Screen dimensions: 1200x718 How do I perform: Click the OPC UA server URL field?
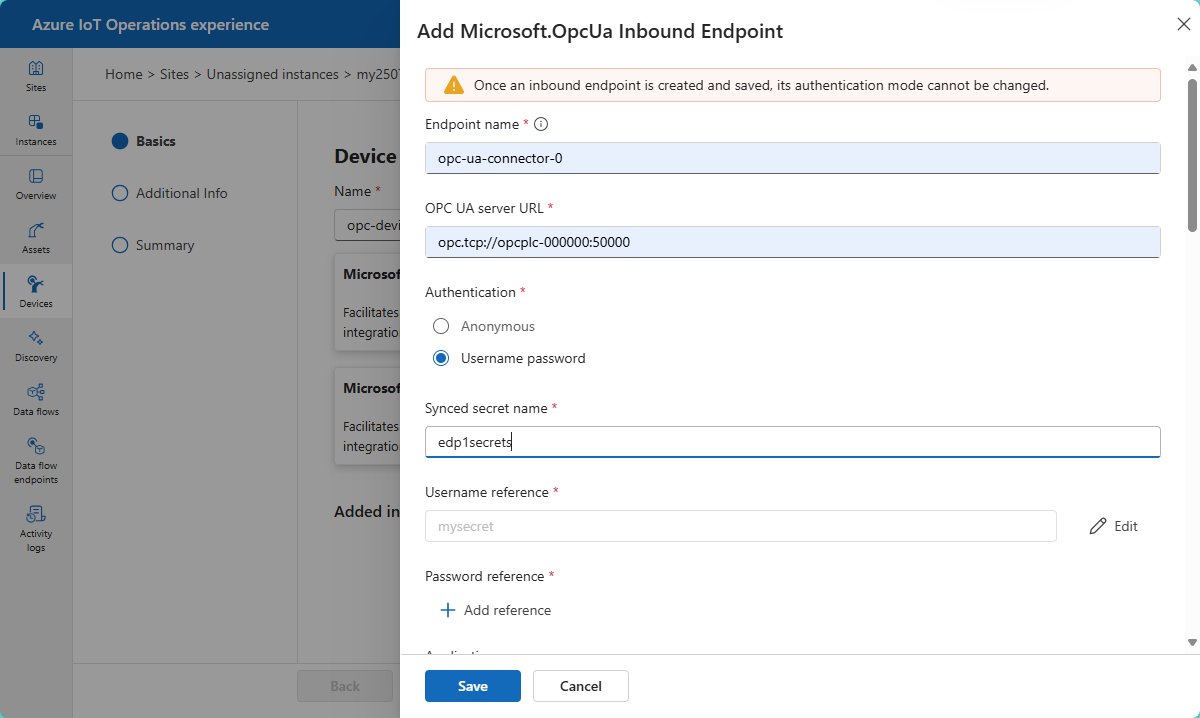(x=792, y=242)
